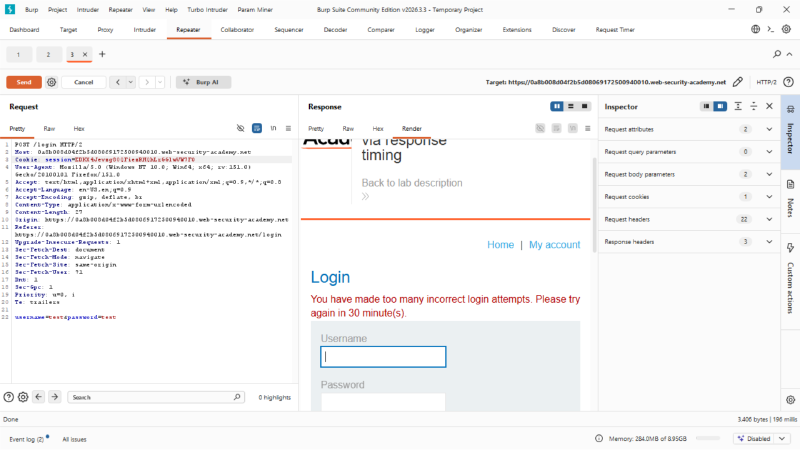Open Notes side panel icon
Image resolution: width=800 pixels, height=450 pixels.
click(790, 184)
